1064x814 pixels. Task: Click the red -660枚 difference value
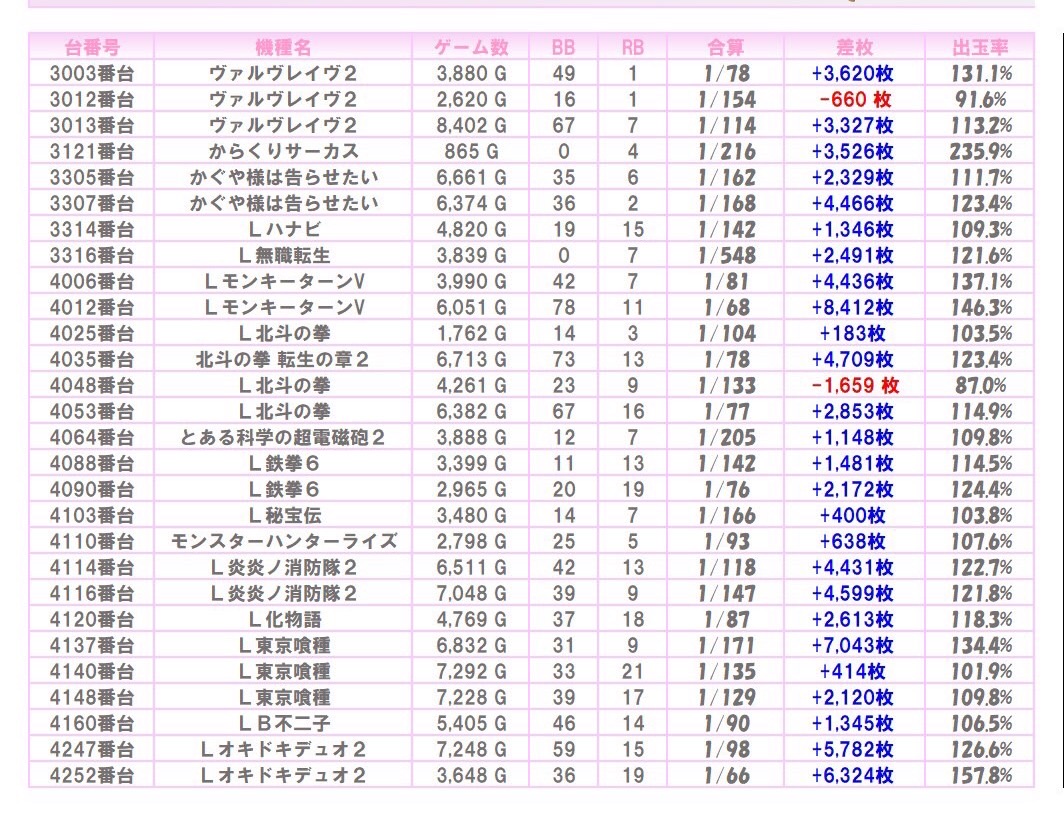(x=854, y=99)
